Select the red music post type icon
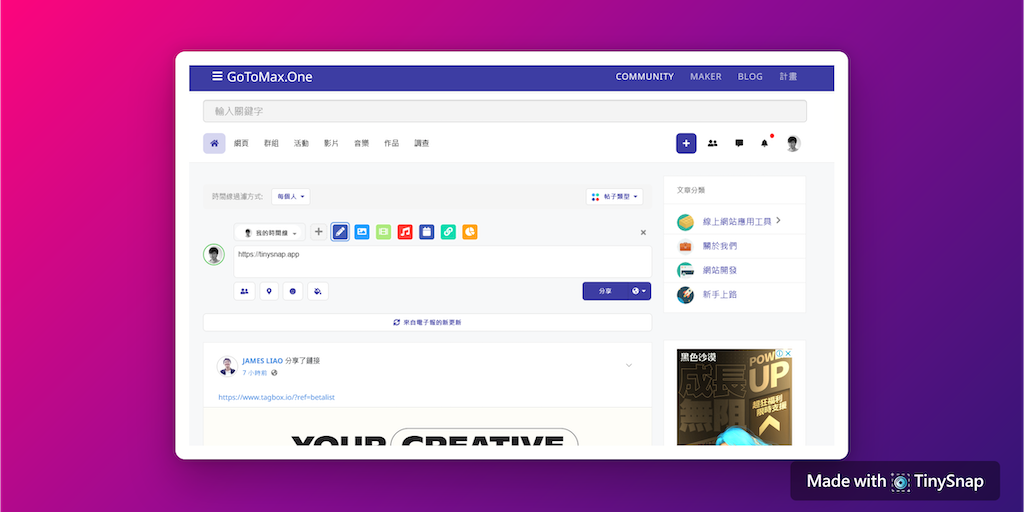The image size is (1024, 512). pos(405,232)
